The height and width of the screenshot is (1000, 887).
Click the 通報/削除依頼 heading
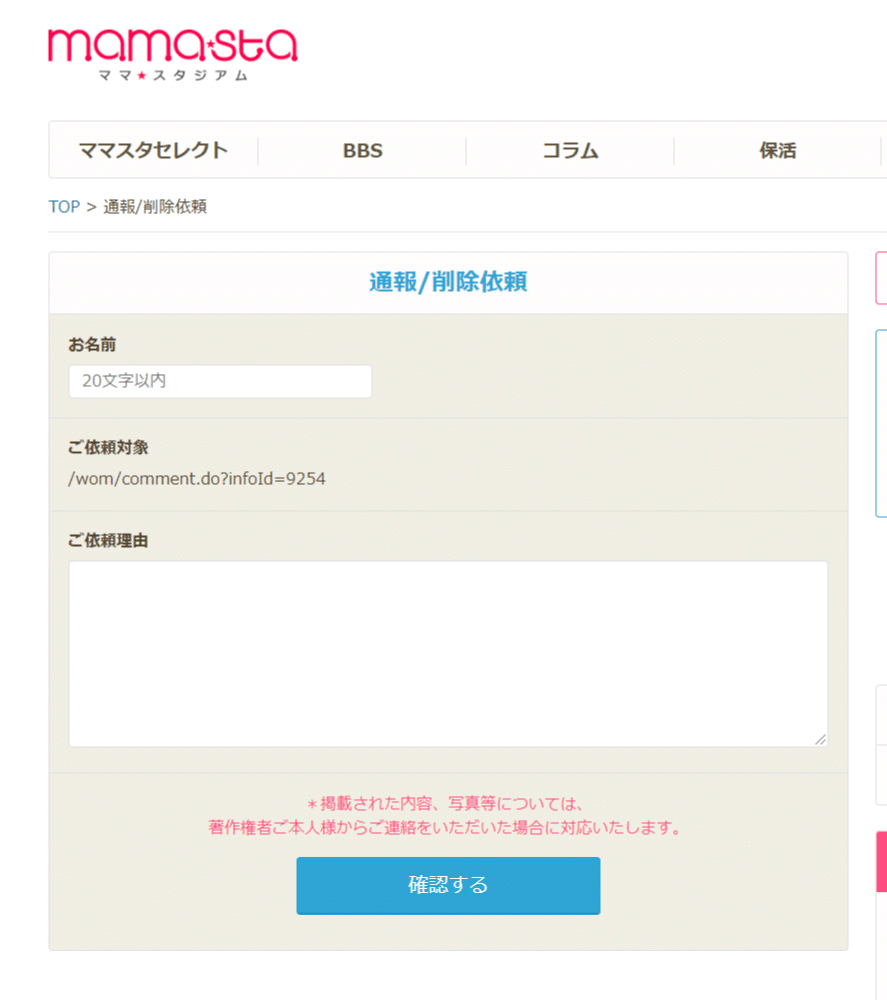tap(448, 282)
